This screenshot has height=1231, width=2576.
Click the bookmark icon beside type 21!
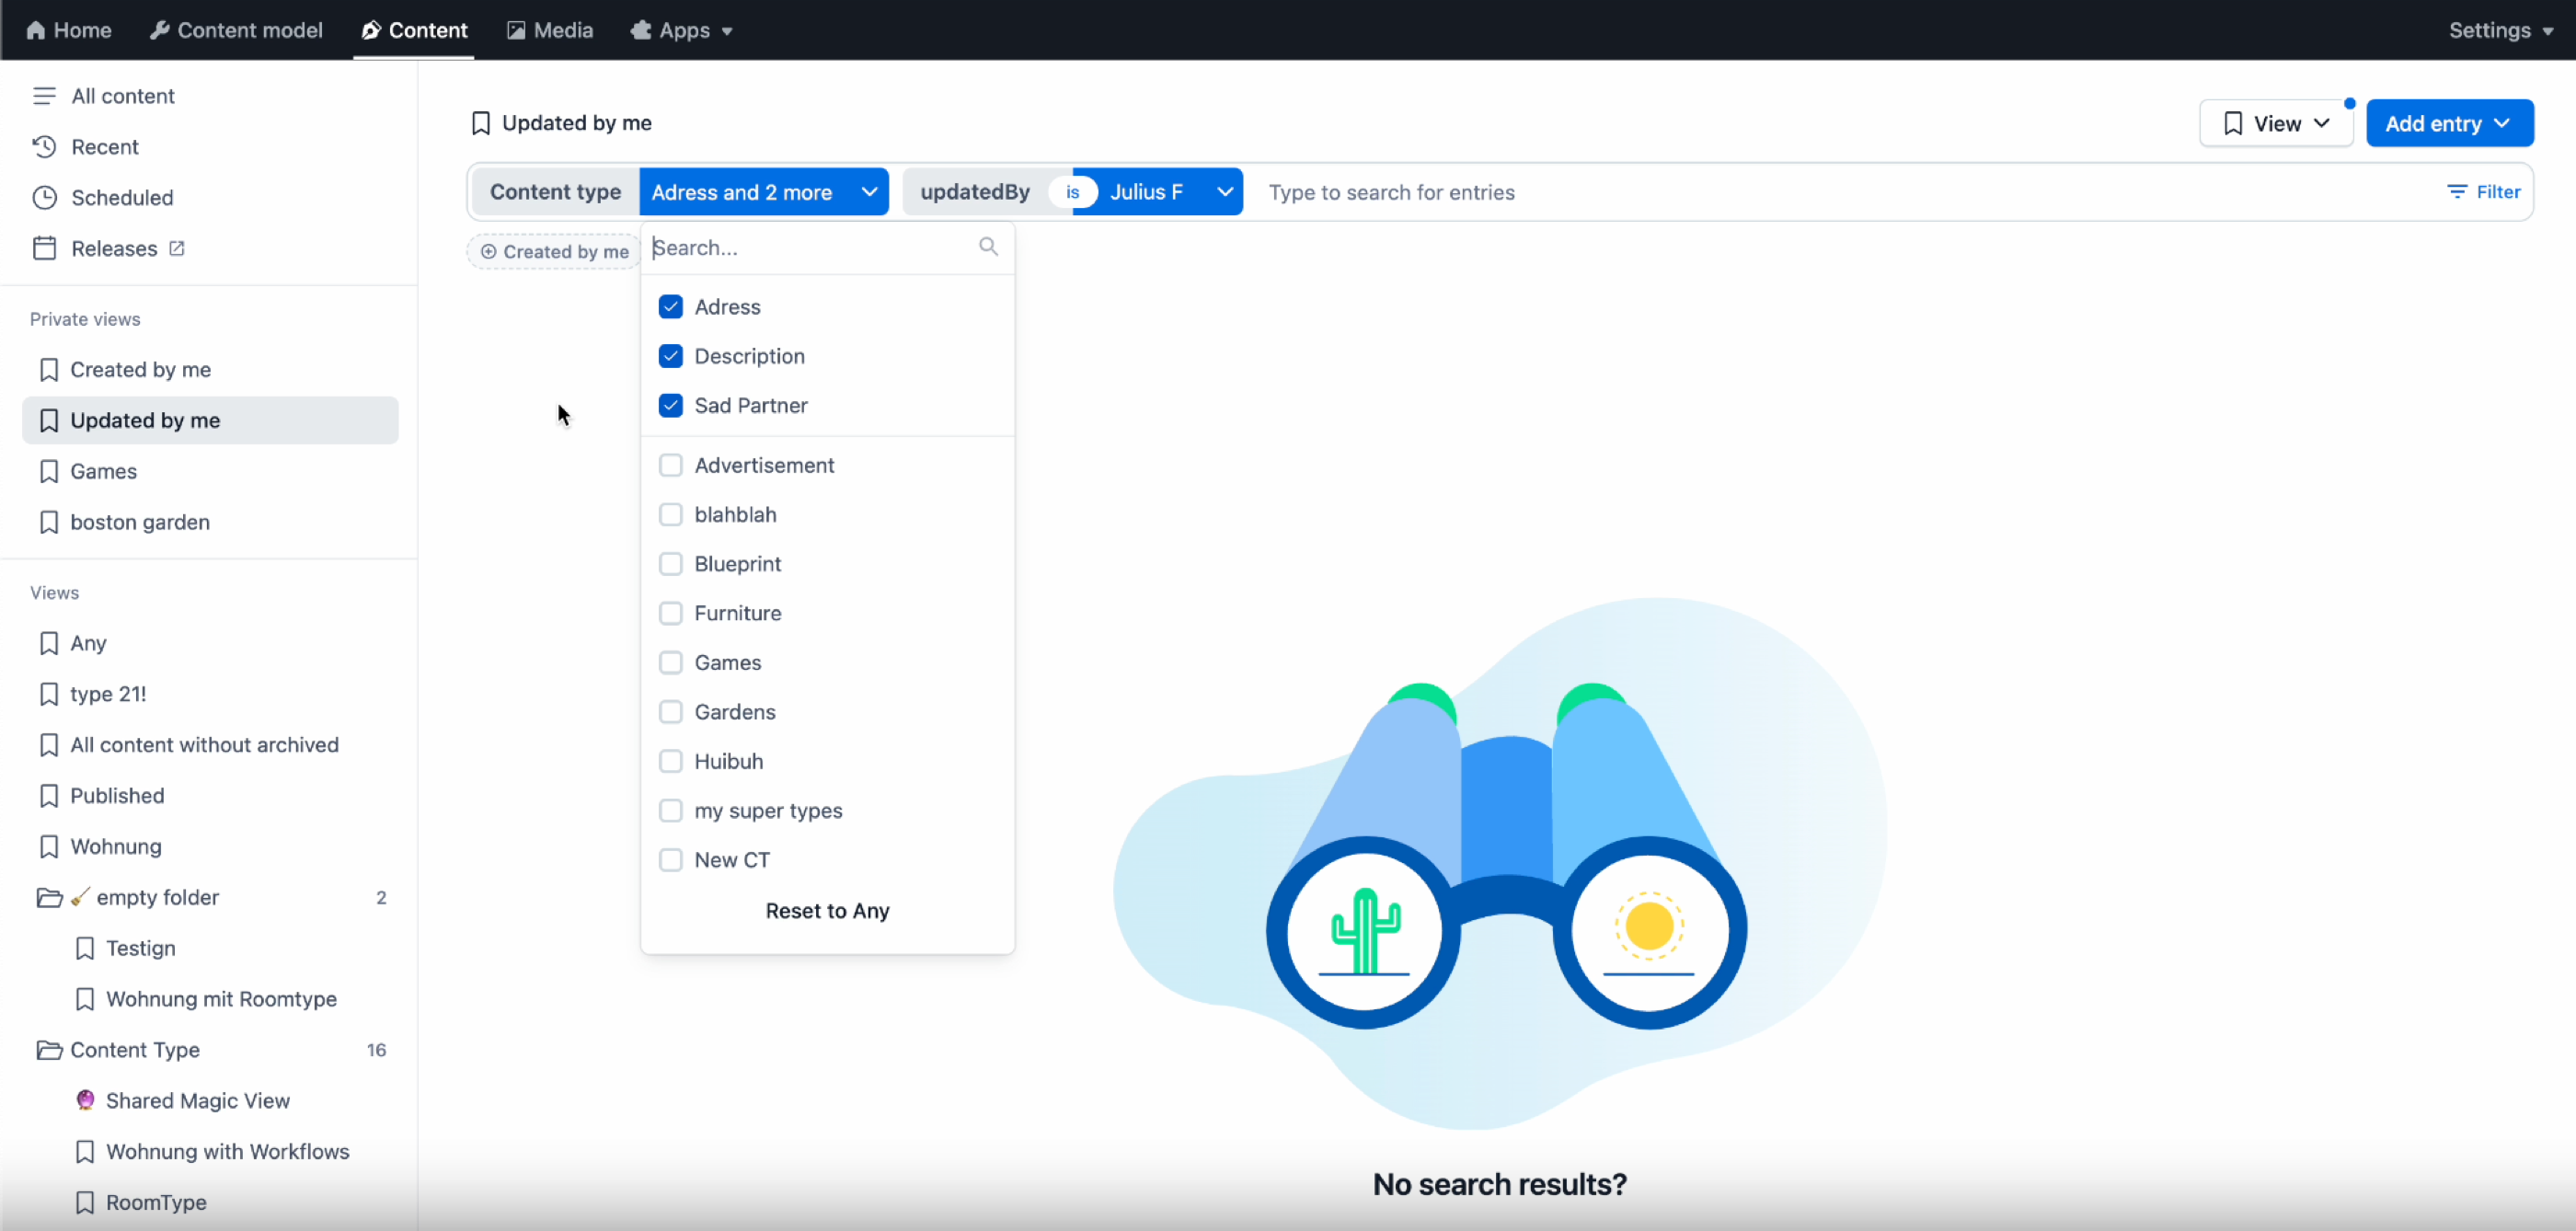pos(49,694)
